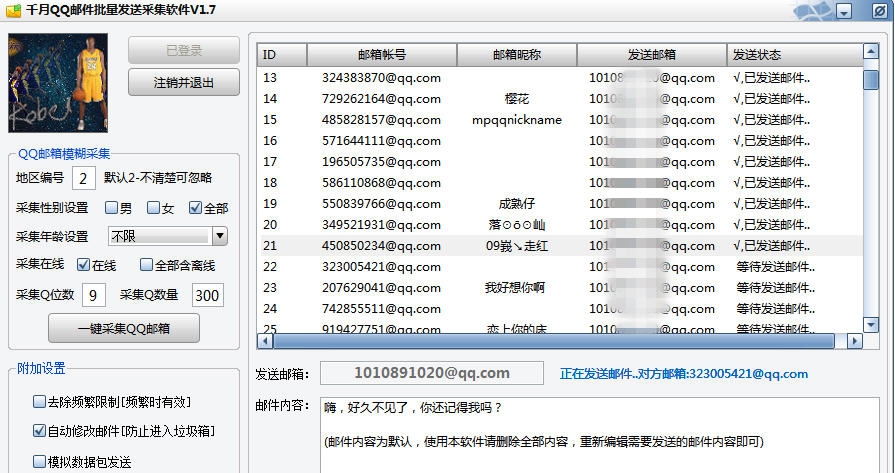
Task: Click nickname mpqqnickname
Action: point(517,120)
